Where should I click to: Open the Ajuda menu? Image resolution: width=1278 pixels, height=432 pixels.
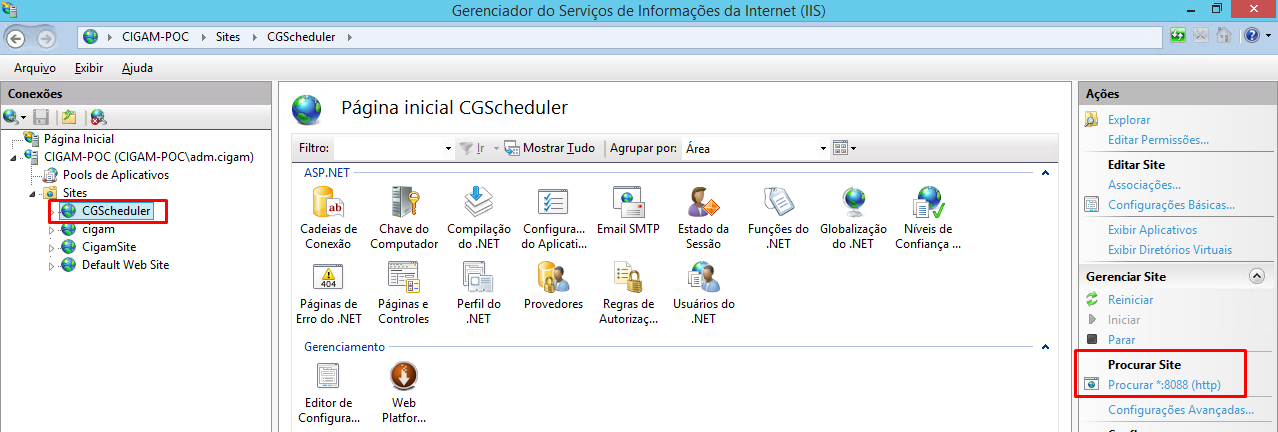tap(137, 68)
